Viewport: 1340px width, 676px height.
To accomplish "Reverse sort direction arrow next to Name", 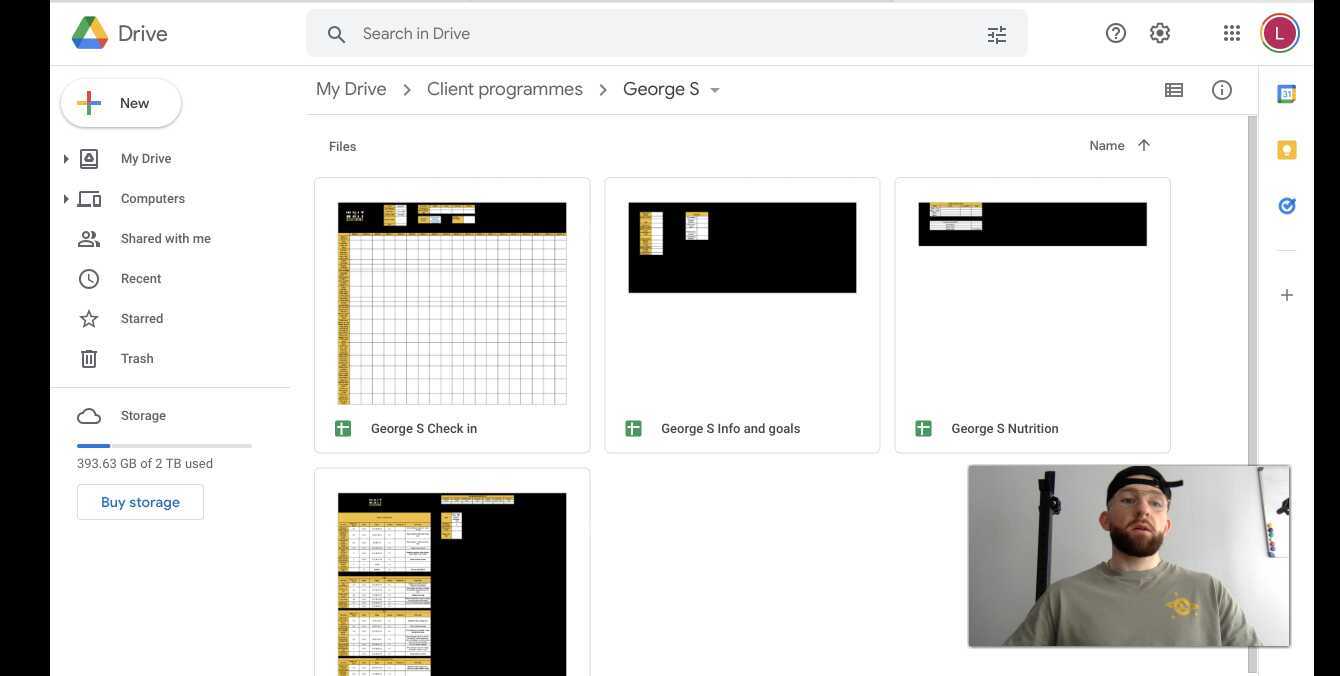I will [x=1144, y=145].
